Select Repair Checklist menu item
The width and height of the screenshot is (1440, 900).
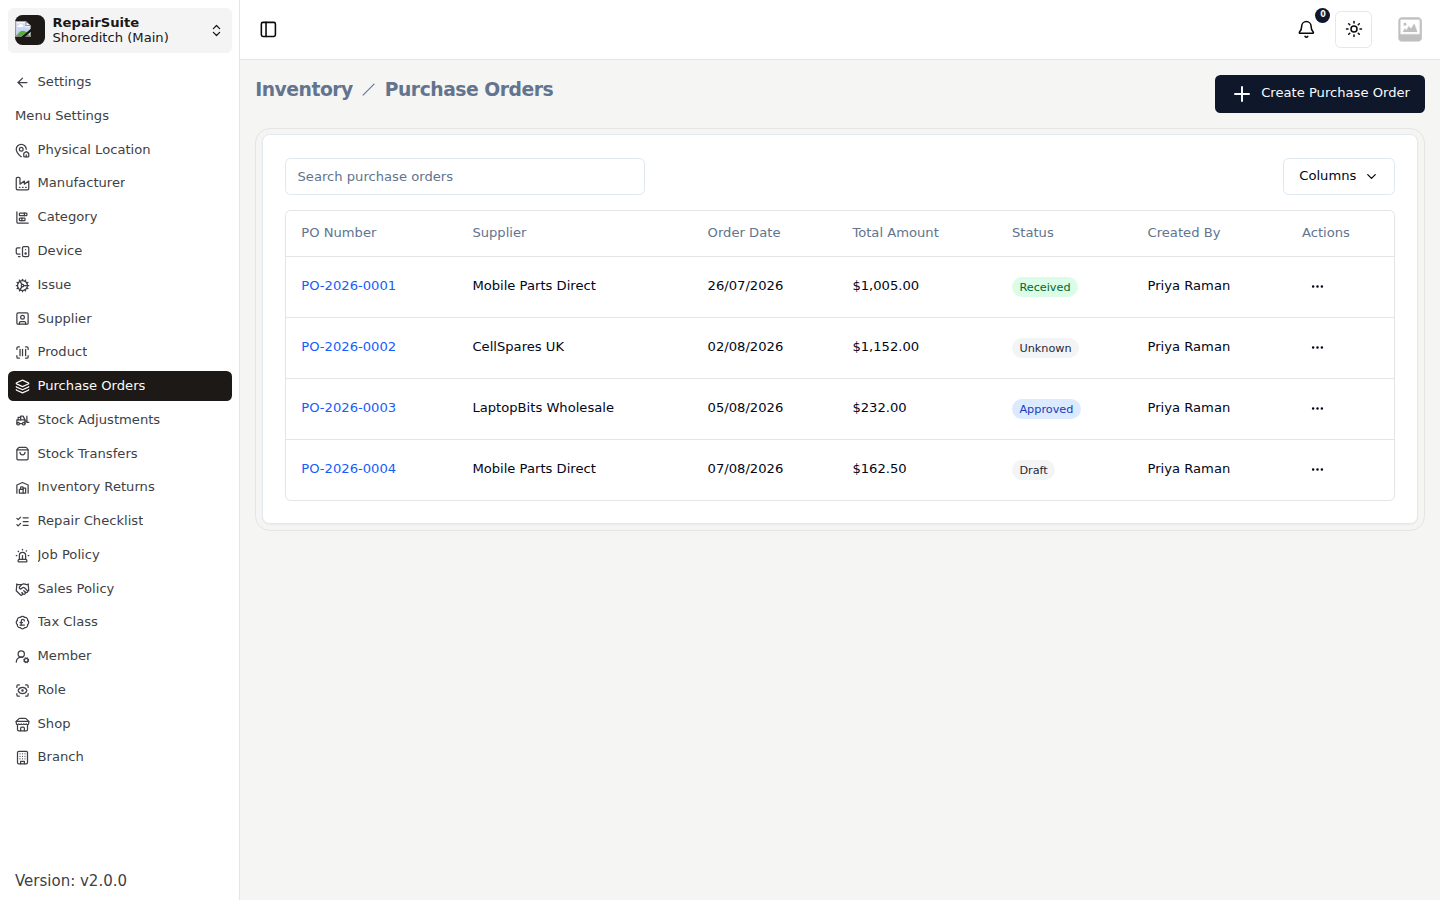[120, 521]
